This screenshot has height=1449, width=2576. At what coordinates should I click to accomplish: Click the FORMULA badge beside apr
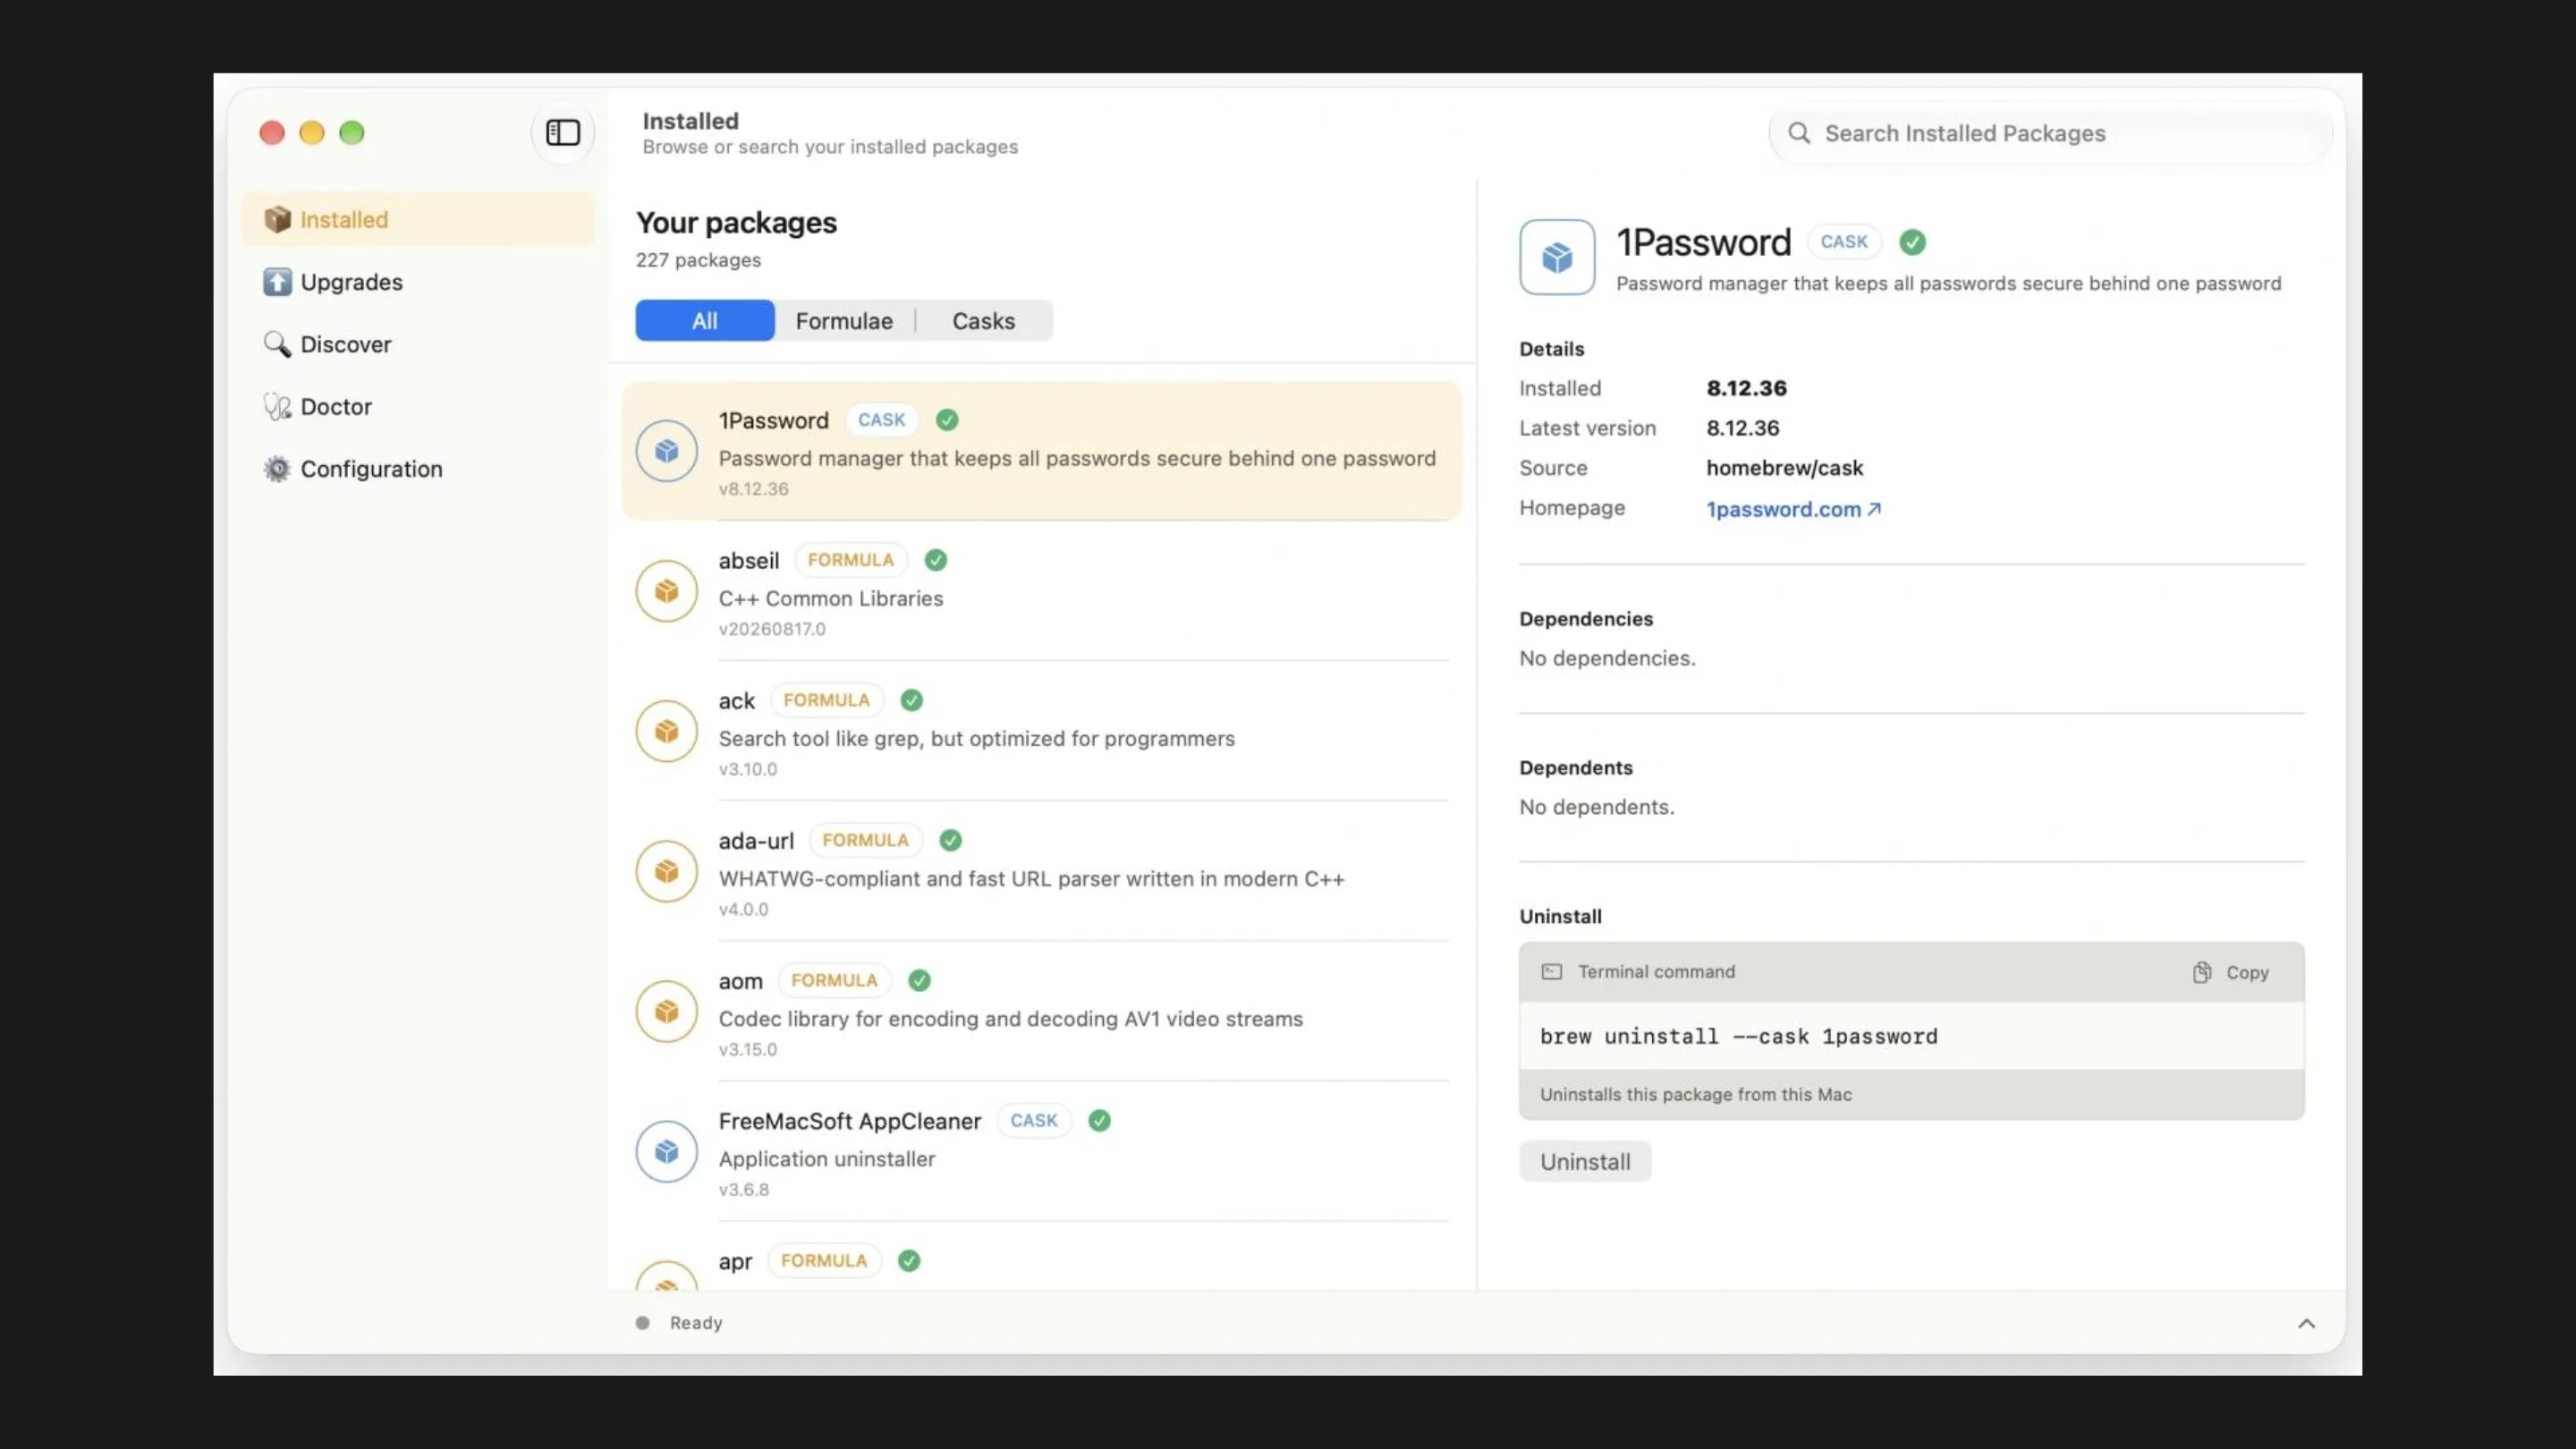[x=824, y=1260]
